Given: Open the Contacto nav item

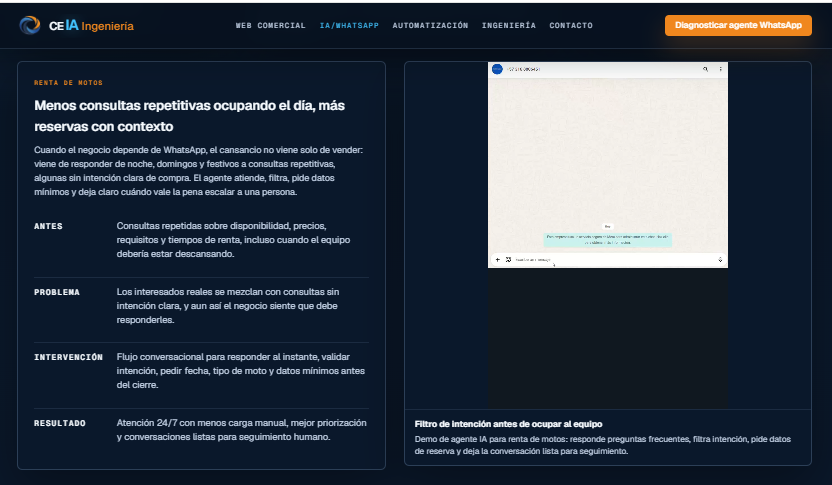Looking at the screenshot, I should pyautogui.click(x=571, y=25).
